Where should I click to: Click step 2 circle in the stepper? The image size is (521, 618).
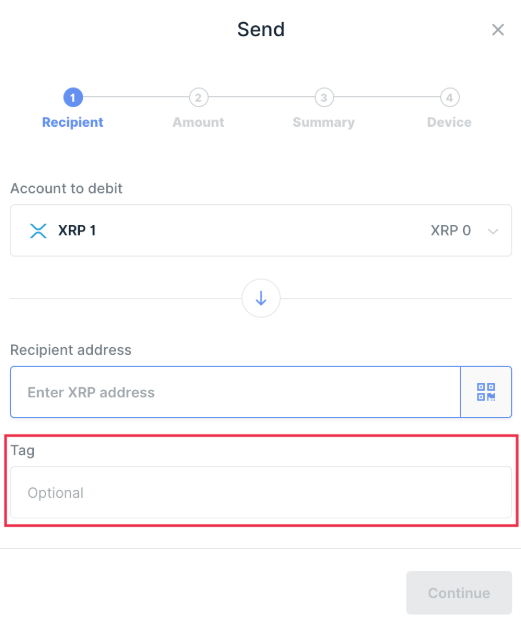click(198, 97)
